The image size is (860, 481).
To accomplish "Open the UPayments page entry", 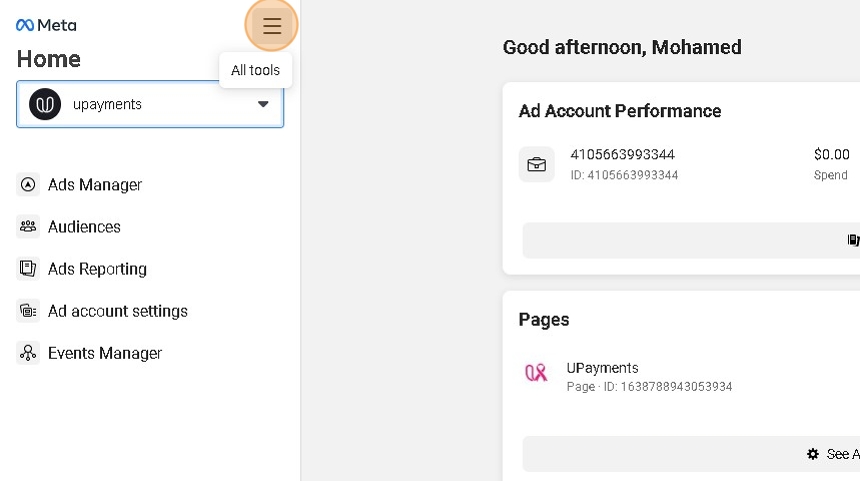I will pos(602,368).
